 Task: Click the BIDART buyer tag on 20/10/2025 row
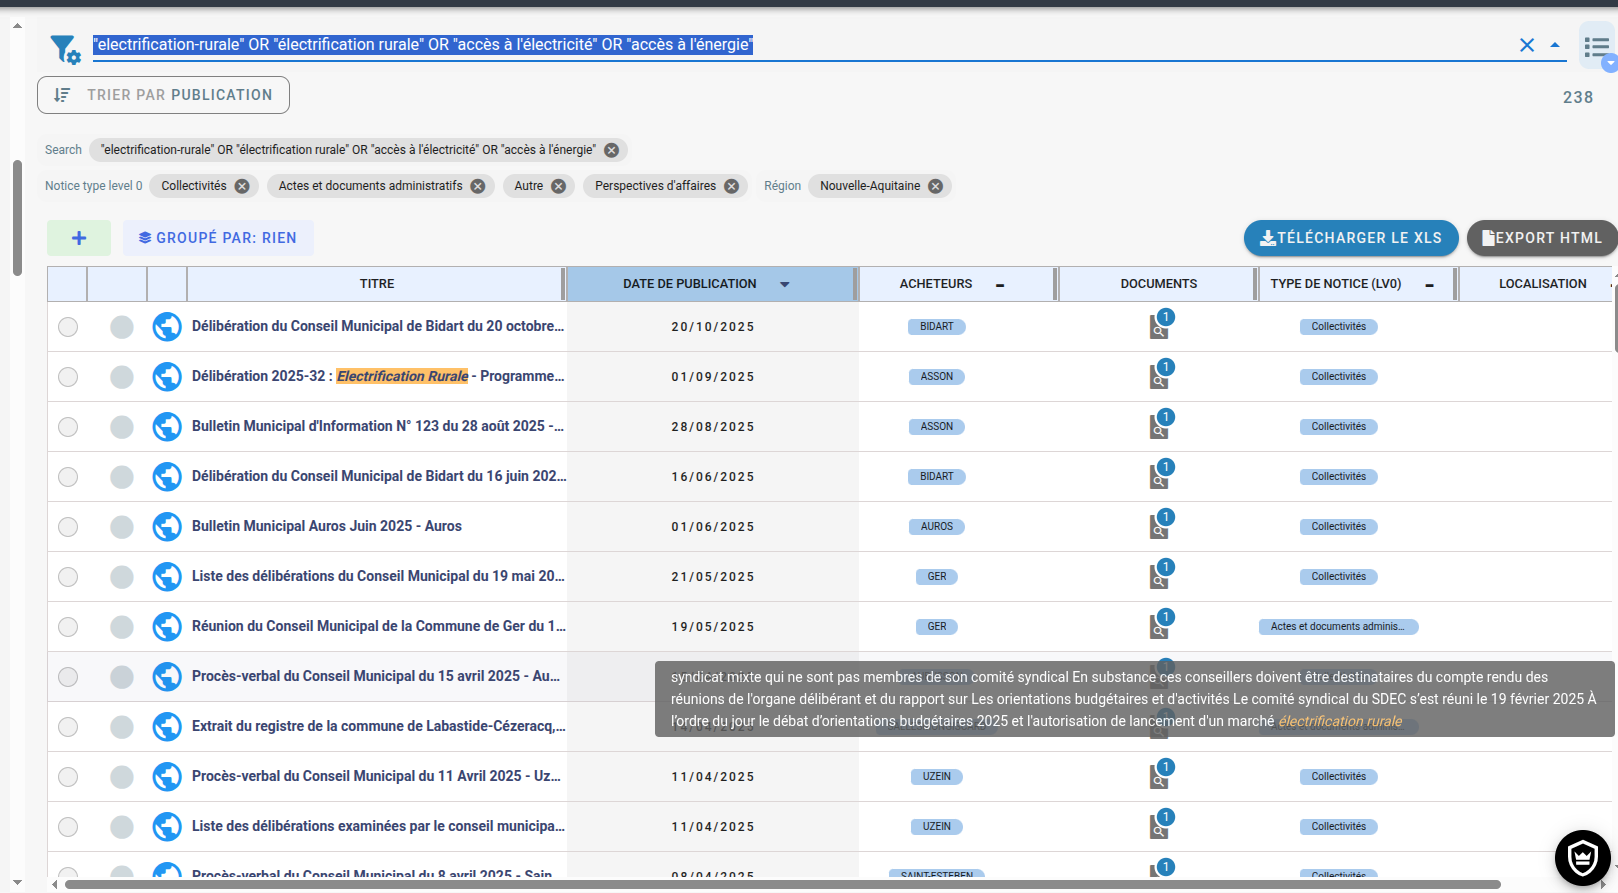pyautogui.click(x=936, y=327)
